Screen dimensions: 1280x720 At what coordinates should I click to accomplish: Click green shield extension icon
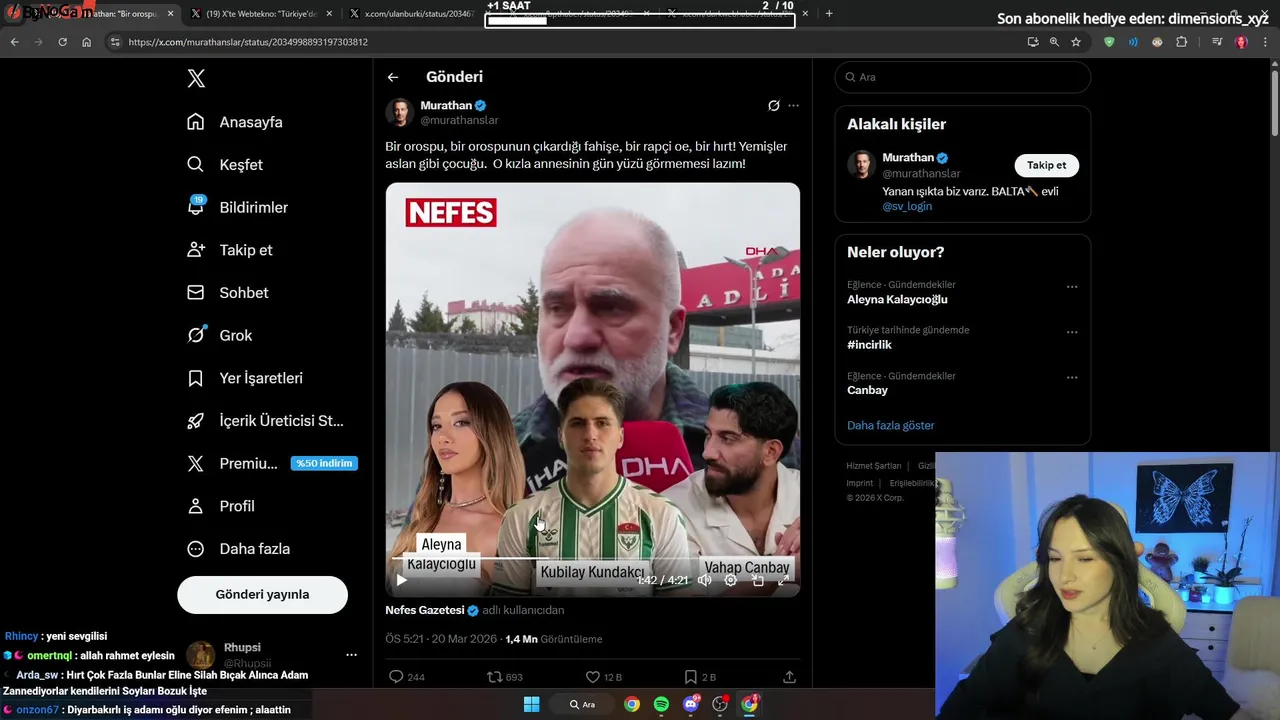[1109, 42]
